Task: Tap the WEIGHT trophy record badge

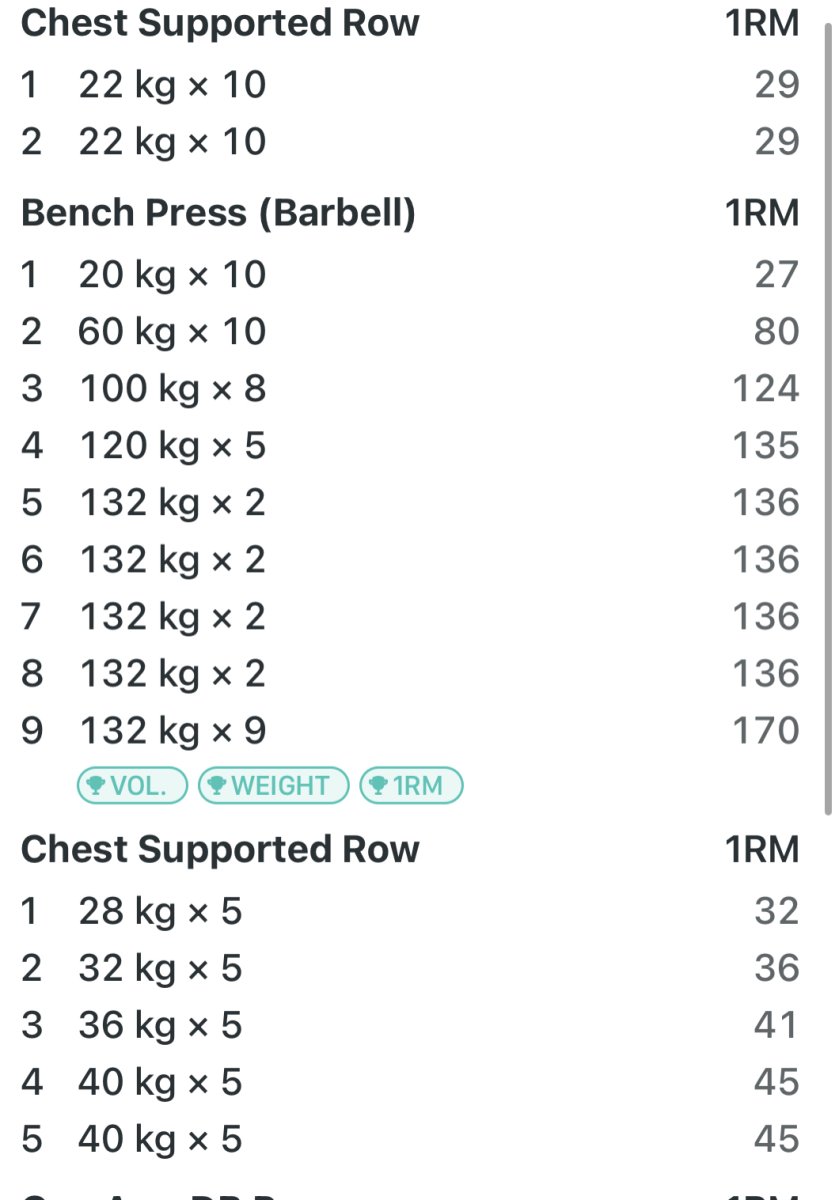Action: 274,786
